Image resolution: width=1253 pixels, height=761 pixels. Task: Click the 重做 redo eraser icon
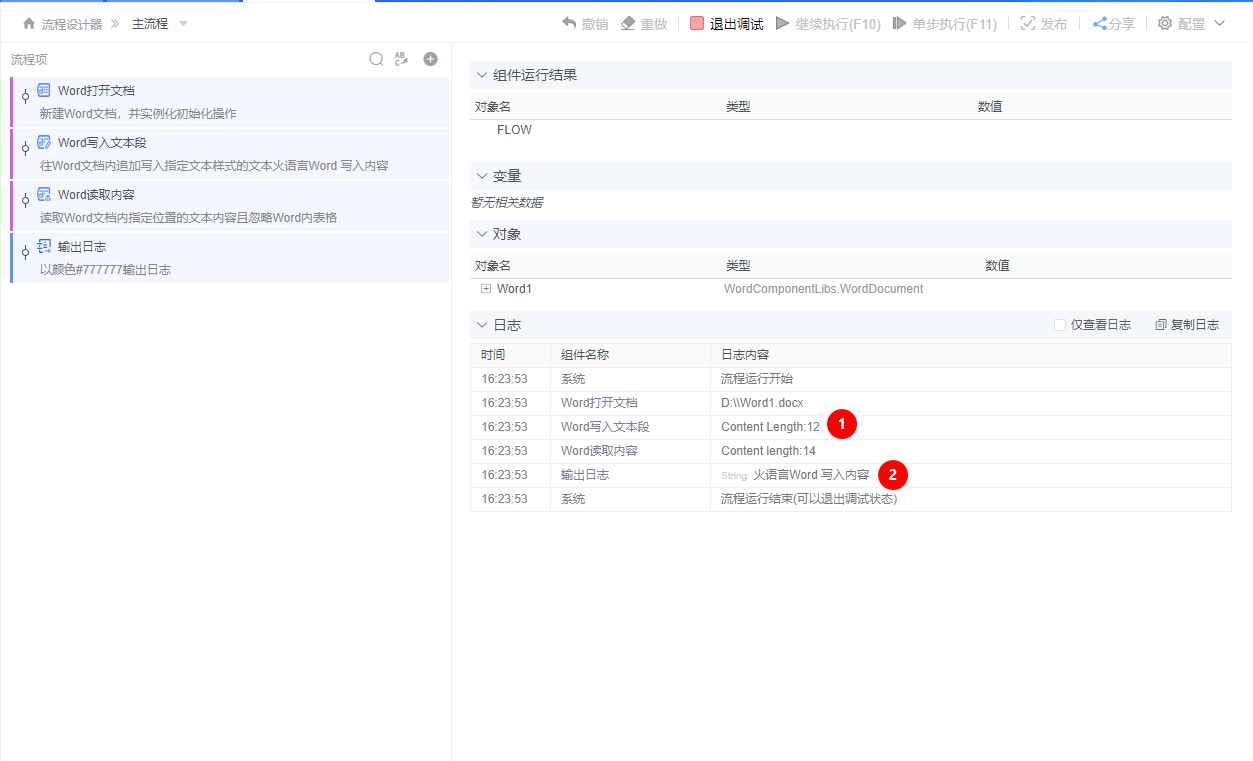(x=628, y=23)
